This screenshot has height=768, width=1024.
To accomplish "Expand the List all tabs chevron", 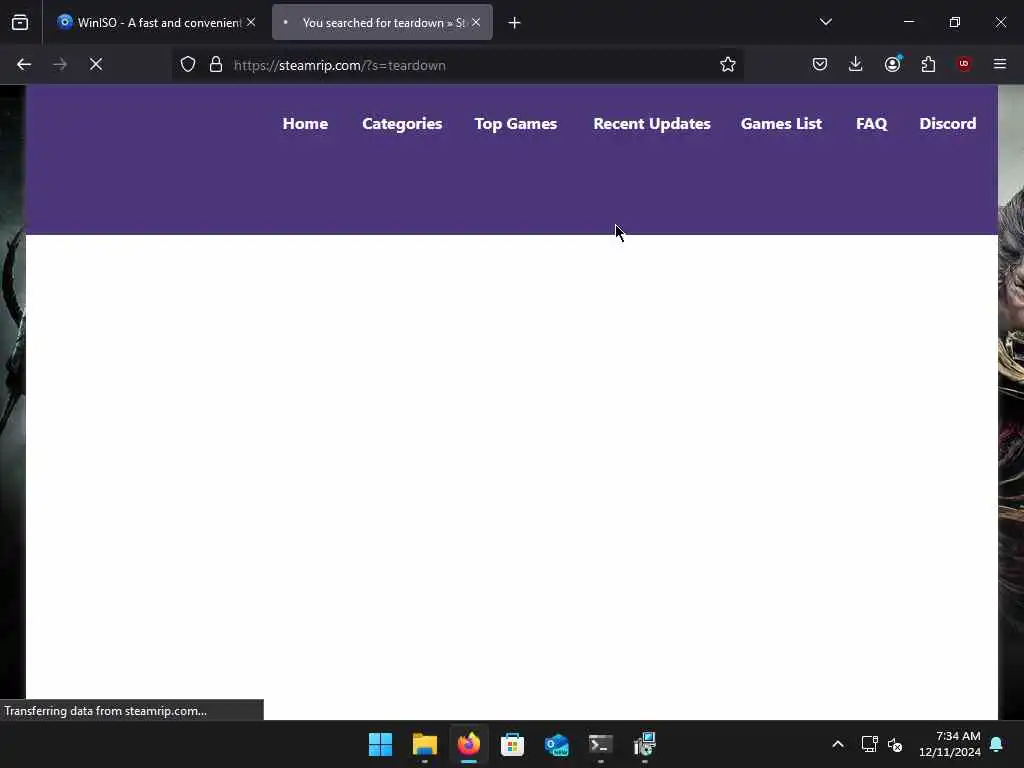I will click(x=825, y=22).
